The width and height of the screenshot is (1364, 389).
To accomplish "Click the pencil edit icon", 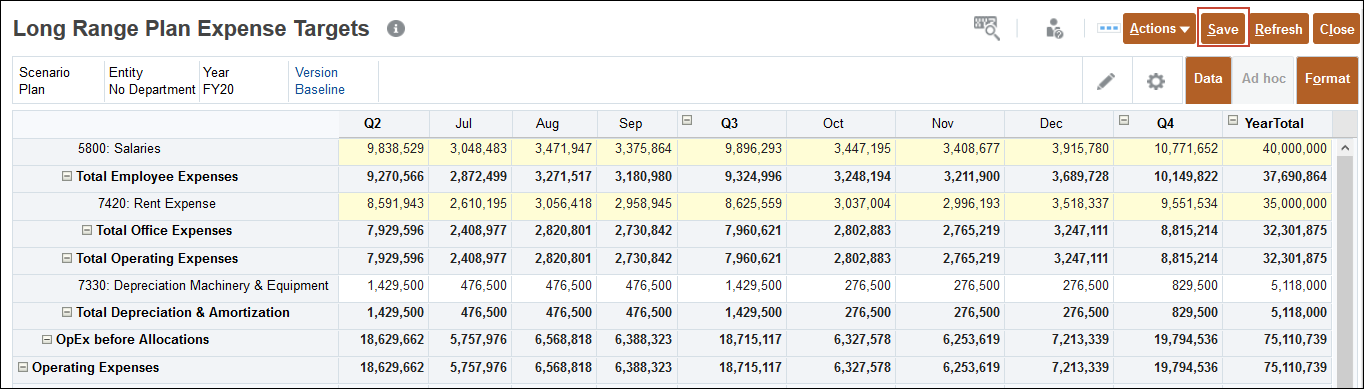I will (1106, 81).
